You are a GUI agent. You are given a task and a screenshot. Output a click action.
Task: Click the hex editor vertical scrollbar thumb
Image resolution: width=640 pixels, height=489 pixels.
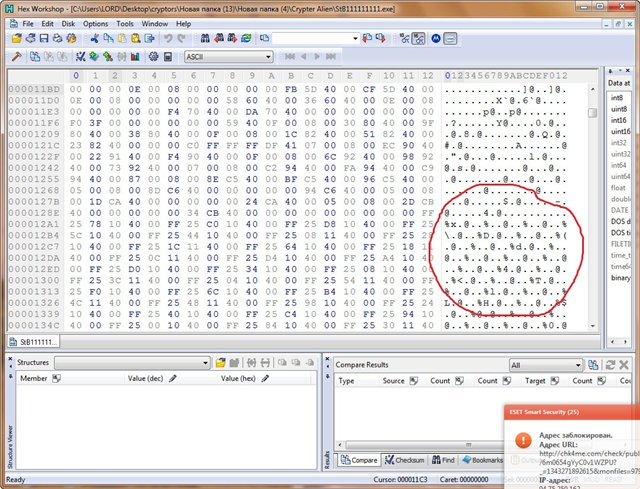coord(593,112)
